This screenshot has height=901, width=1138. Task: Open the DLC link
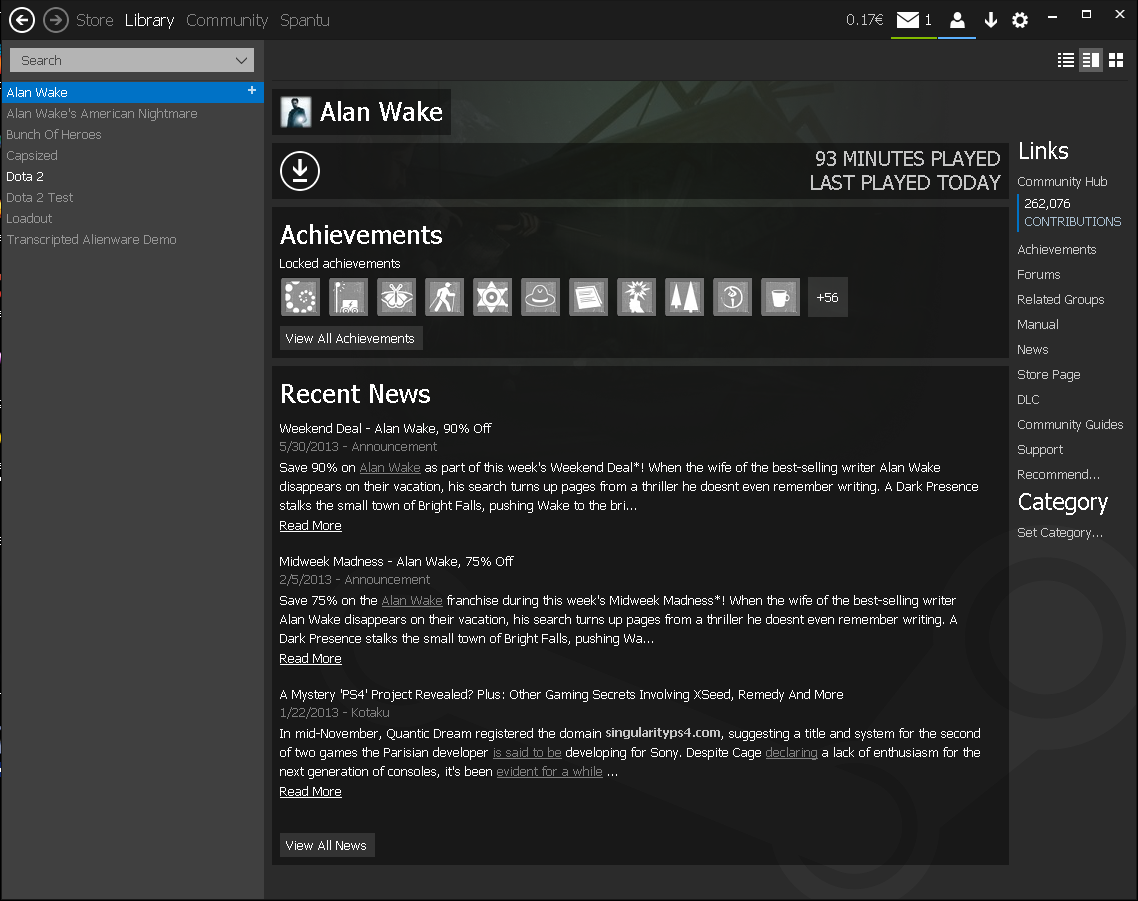click(1028, 400)
